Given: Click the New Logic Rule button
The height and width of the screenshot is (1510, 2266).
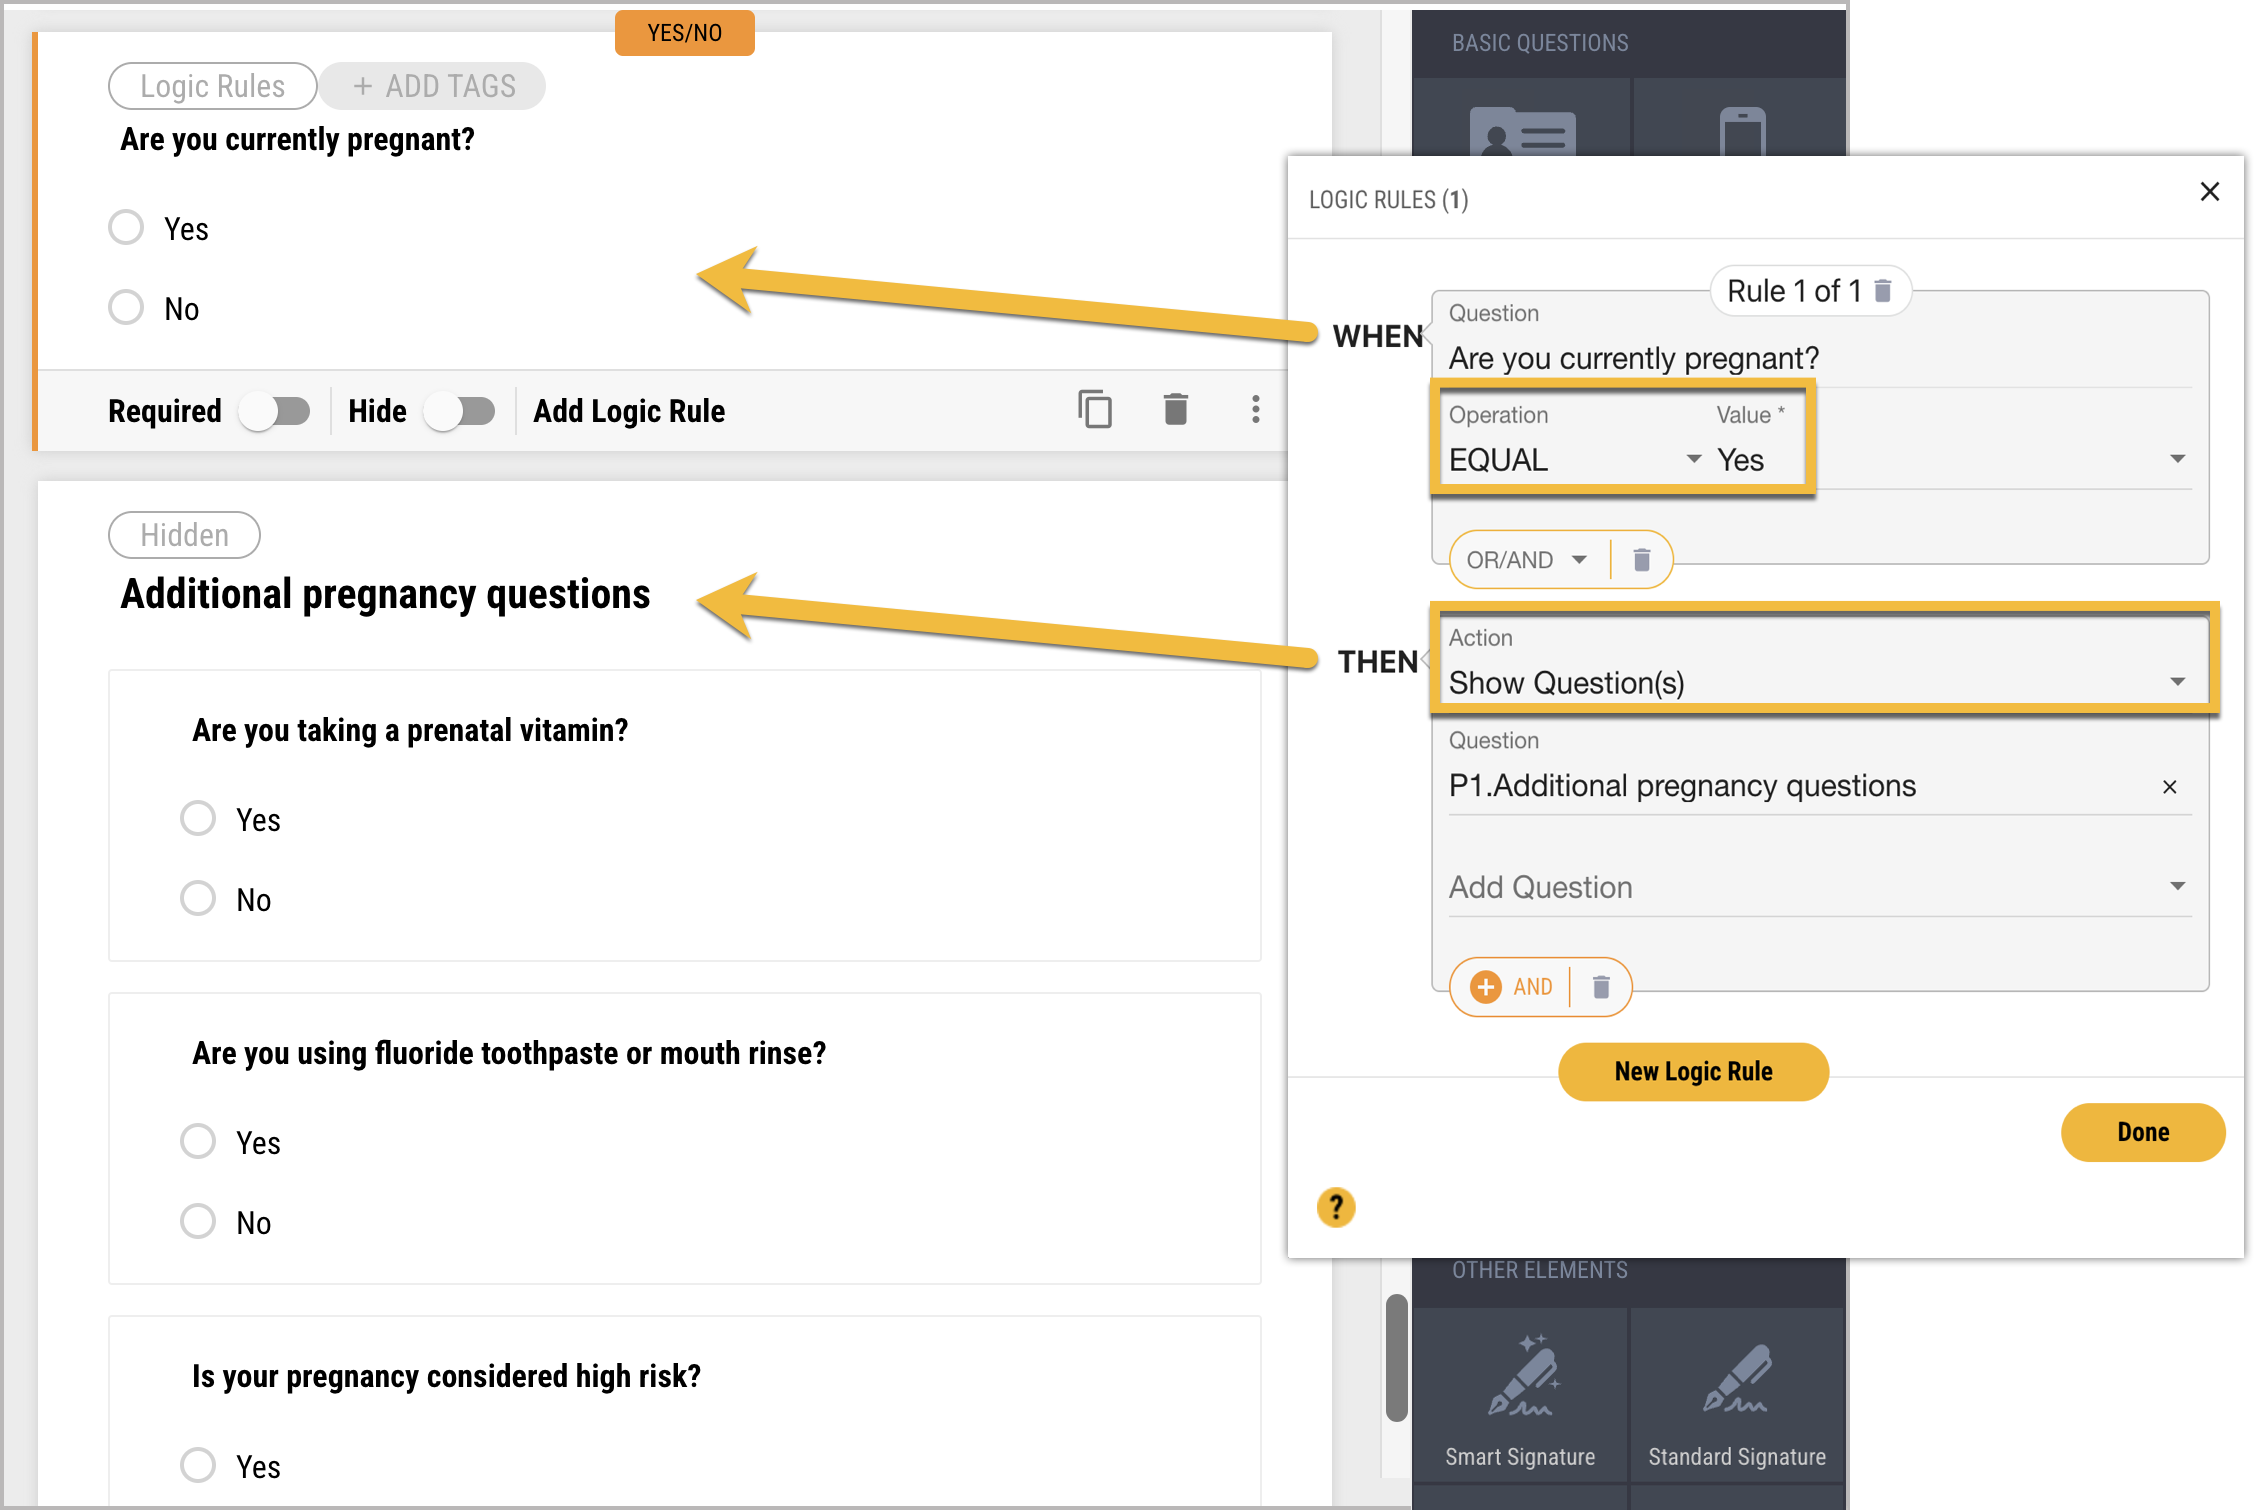Looking at the screenshot, I should 1693,1072.
